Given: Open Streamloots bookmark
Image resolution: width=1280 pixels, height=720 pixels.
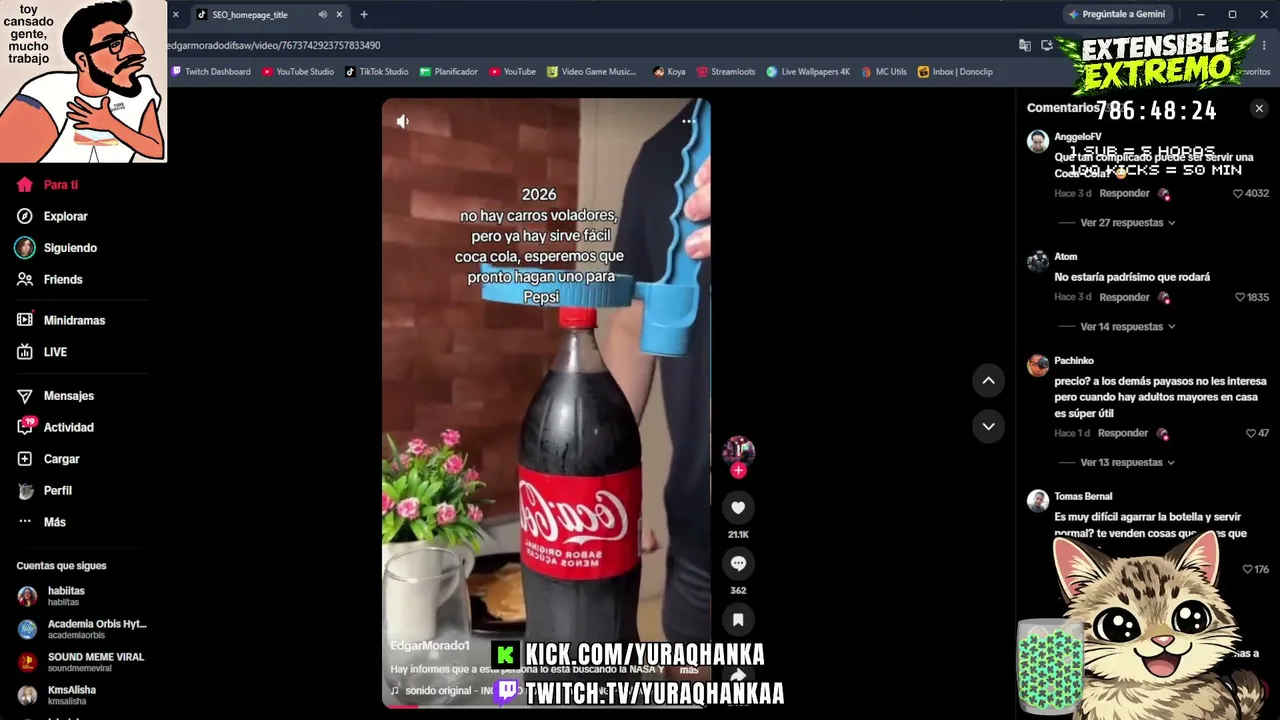Looking at the screenshot, I should pos(726,72).
